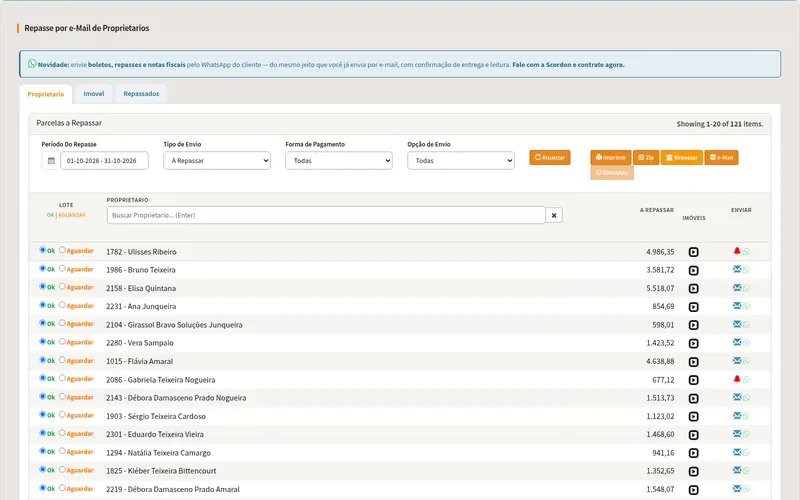The image size is (800, 500).
Task: Select Aguardar radio for Flávia Amaral
Action: pos(62,360)
